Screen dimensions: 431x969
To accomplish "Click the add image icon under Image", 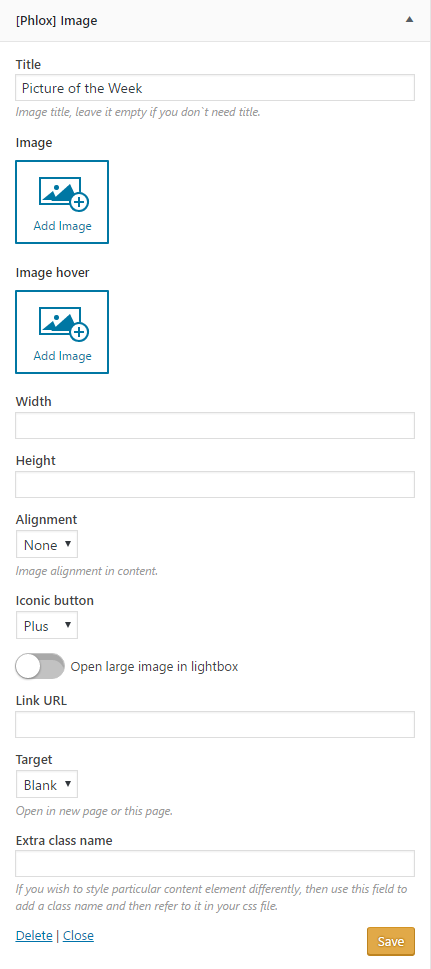I will click(x=64, y=194).
